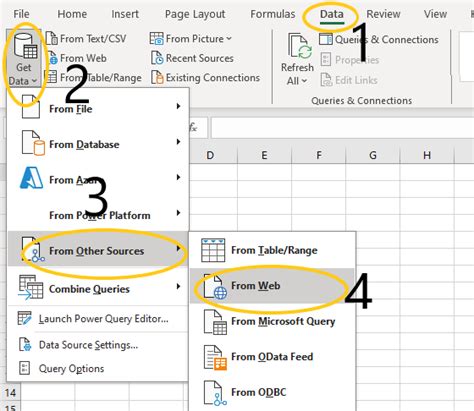Select the Data ribbon tab

click(x=332, y=14)
